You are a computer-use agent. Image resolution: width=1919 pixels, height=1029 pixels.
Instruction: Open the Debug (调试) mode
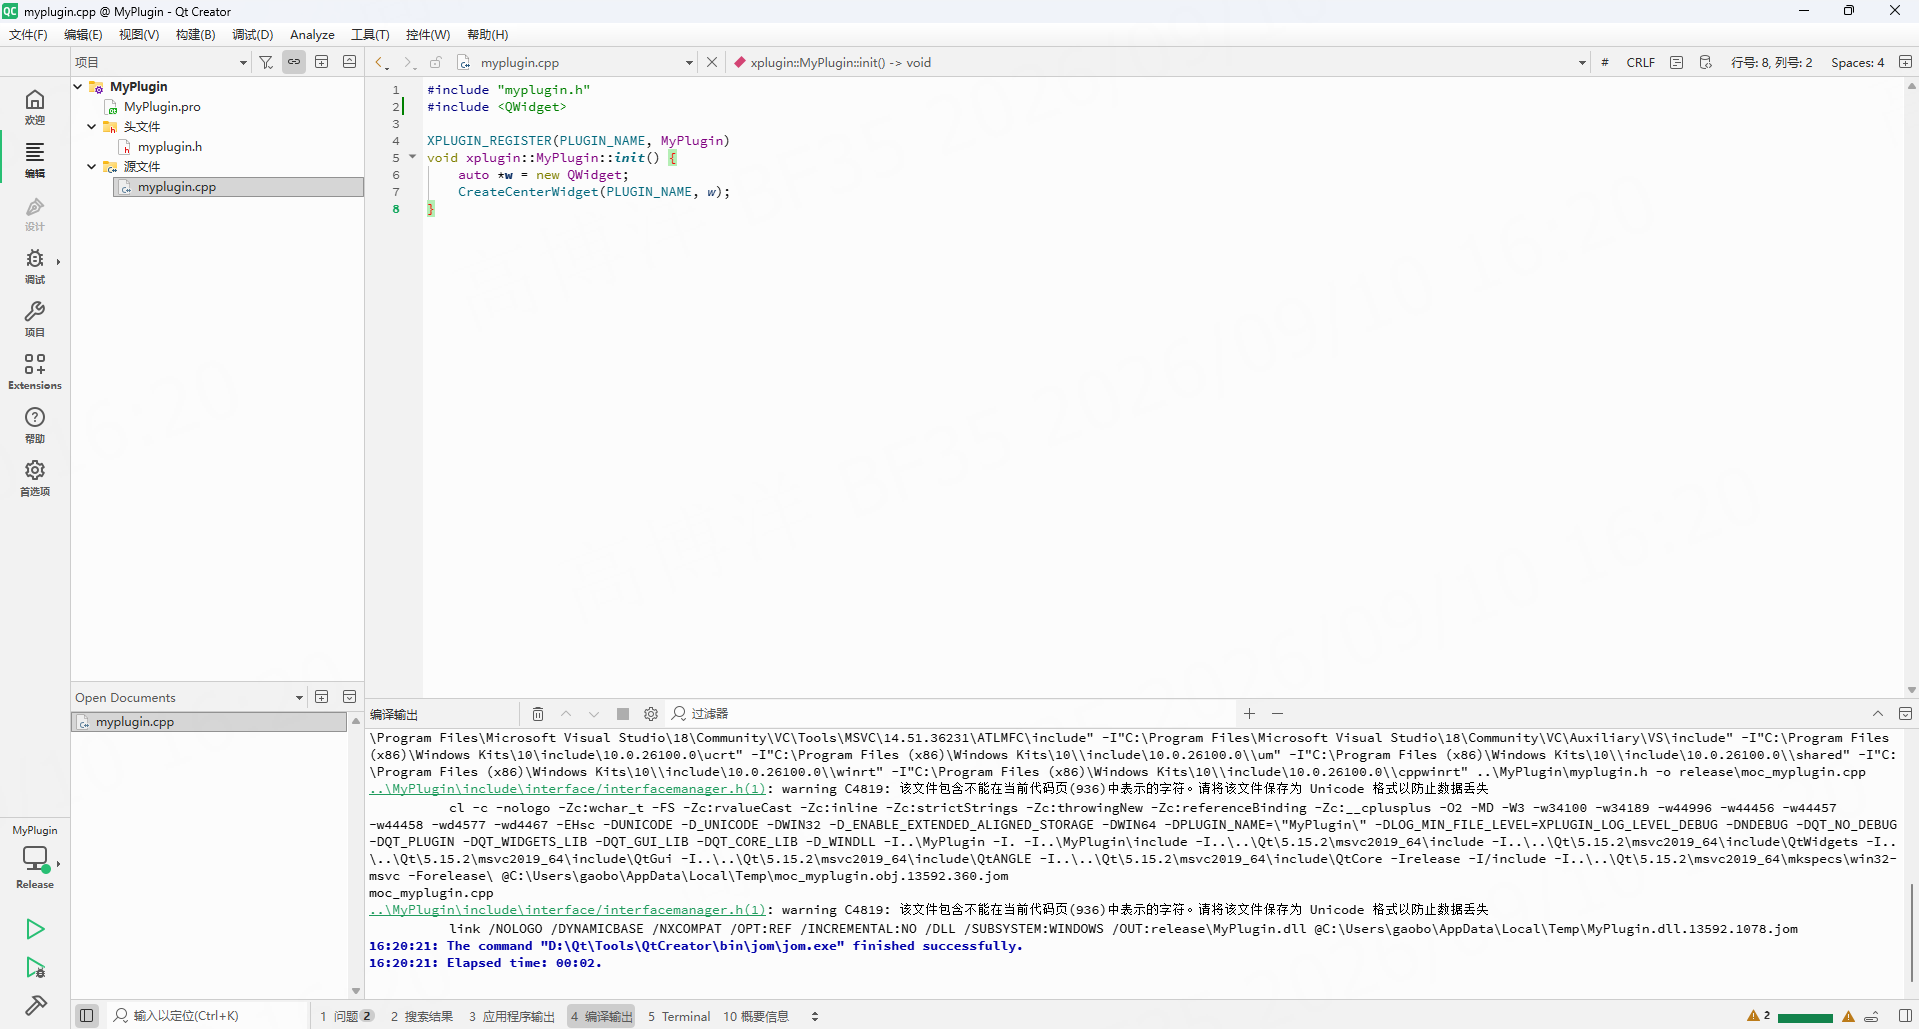(x=35, y=266)
